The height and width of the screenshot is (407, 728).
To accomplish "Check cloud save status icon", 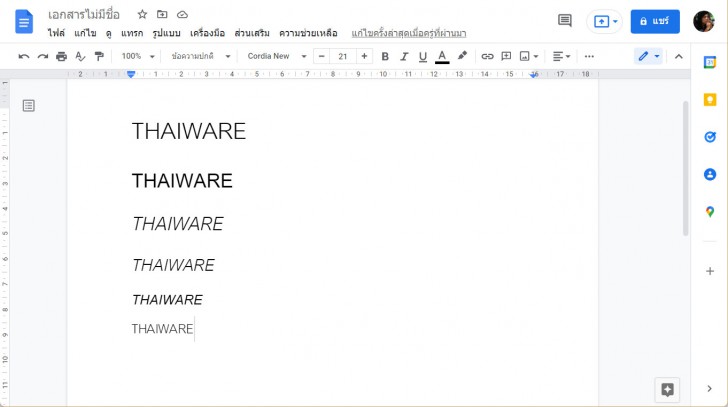I will [182, 15].
